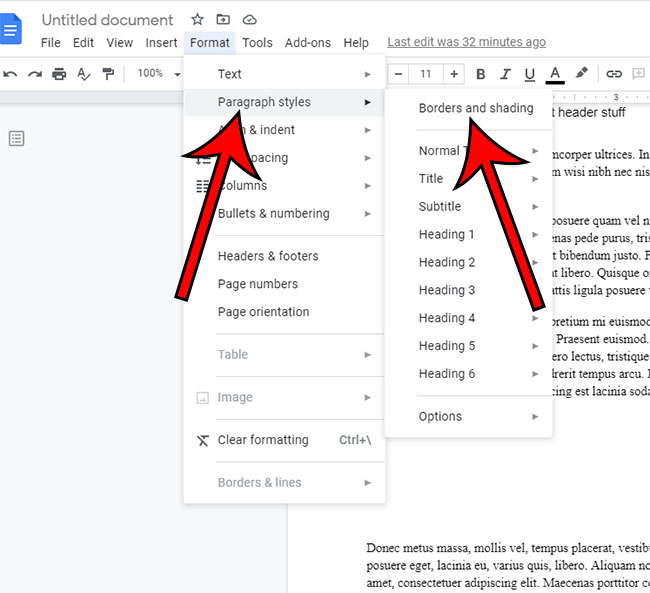Screen dimensions: 650x593
Task: Click the Insert link icon
Action: 614,74
